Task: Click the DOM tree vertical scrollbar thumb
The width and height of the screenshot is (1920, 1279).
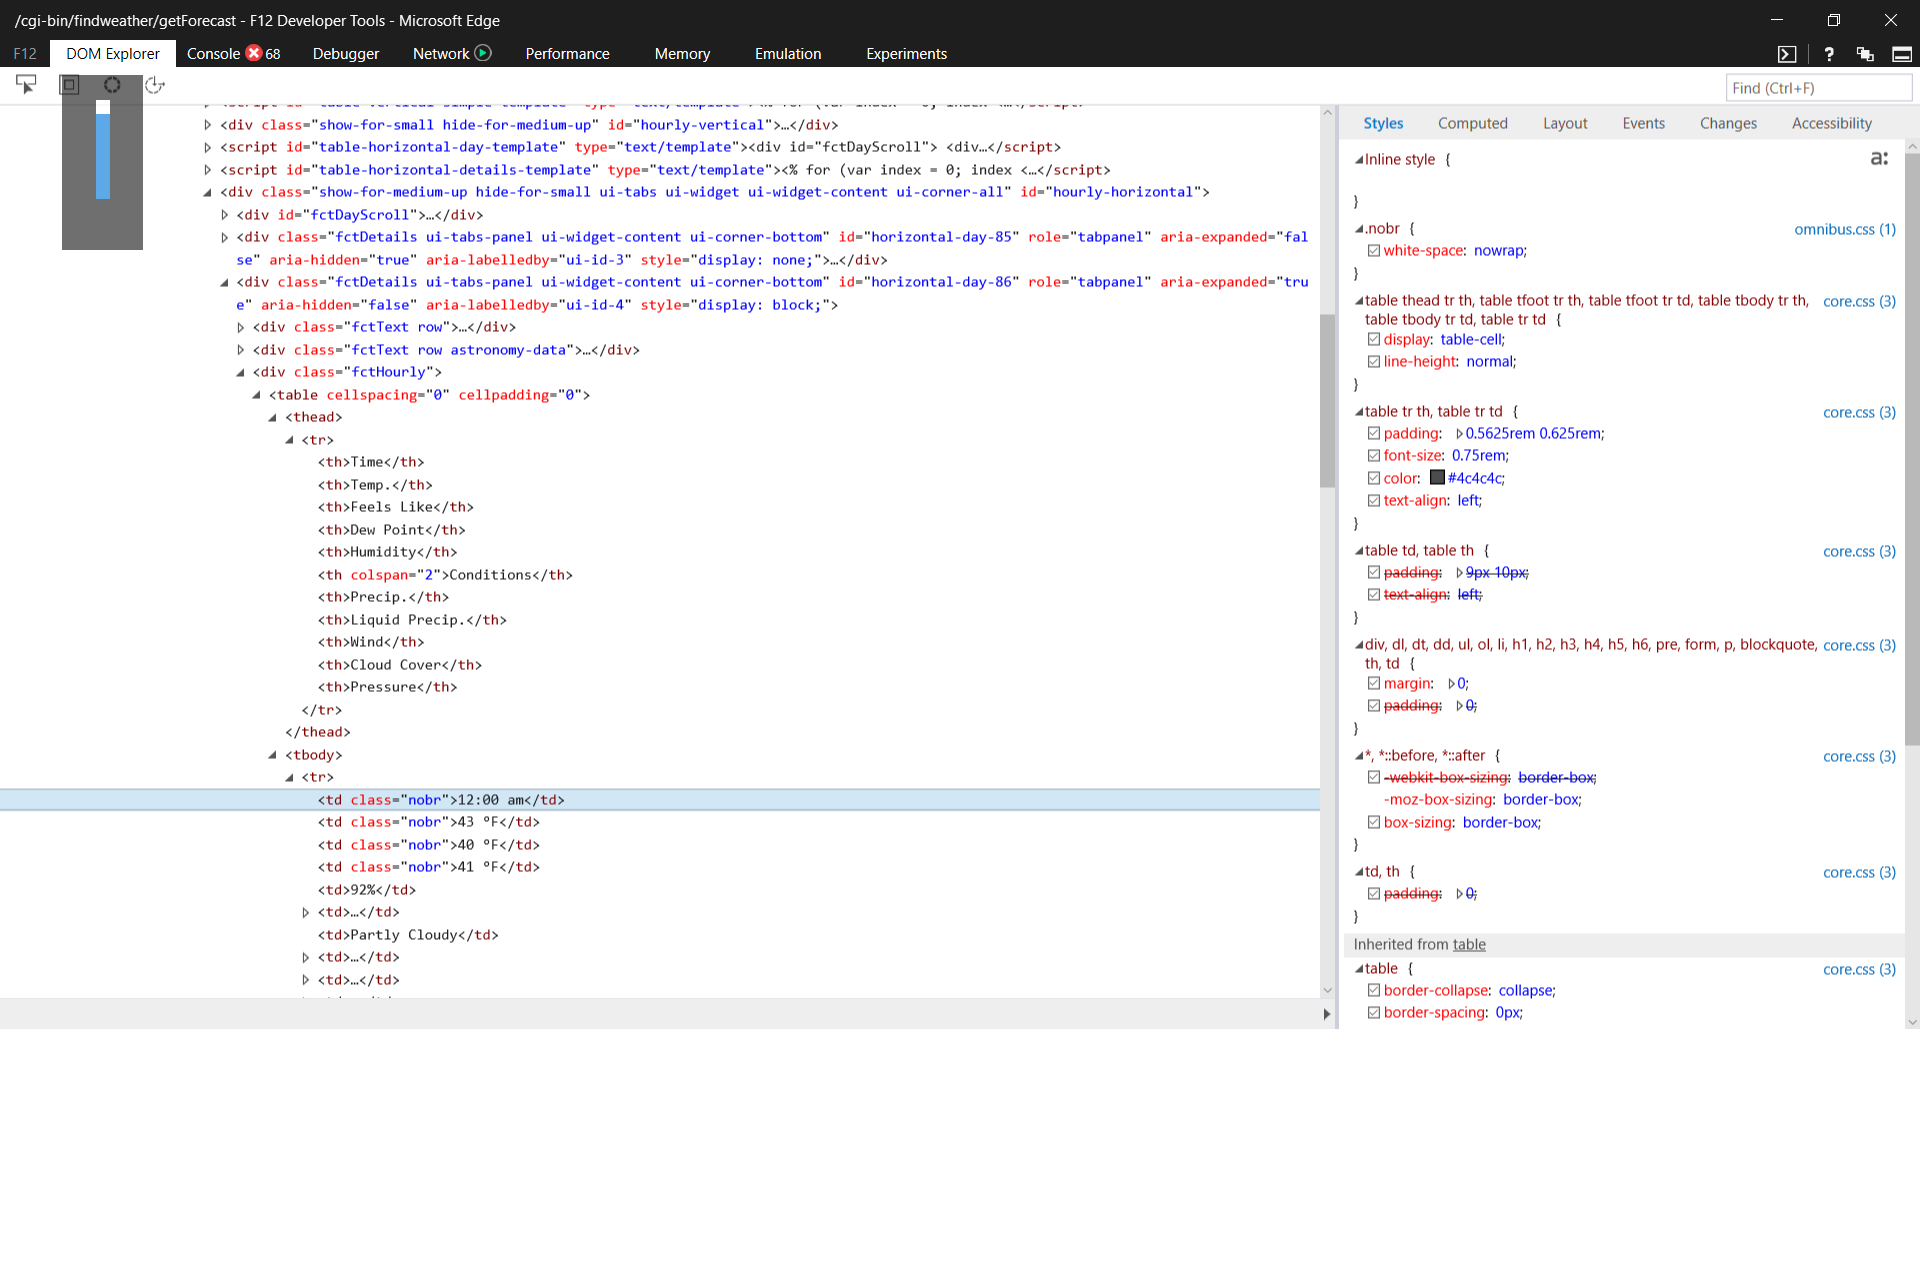Action: (x=1327, y=400)
